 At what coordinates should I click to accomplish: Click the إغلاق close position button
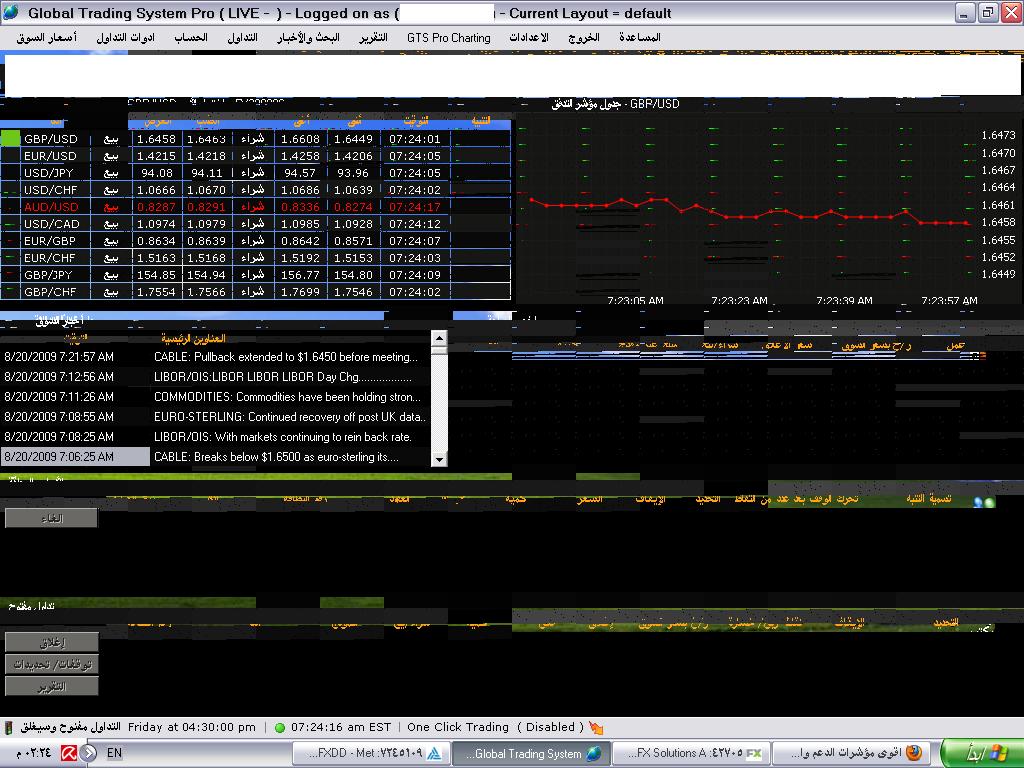pyautogui.click(x=51, y=642)
